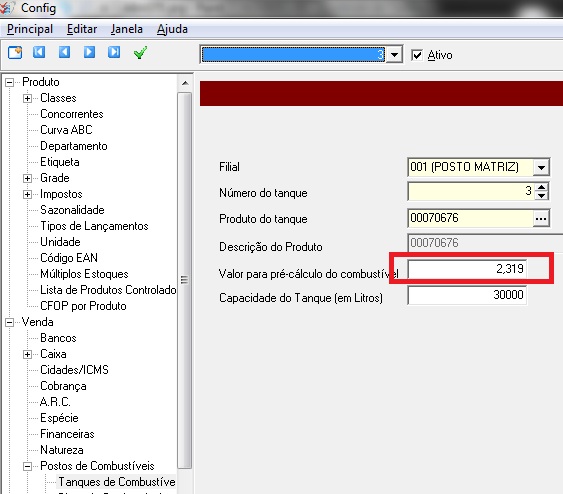563x494 pixels.
Task: Go to next record toolbar arrow
Action: 89,52
